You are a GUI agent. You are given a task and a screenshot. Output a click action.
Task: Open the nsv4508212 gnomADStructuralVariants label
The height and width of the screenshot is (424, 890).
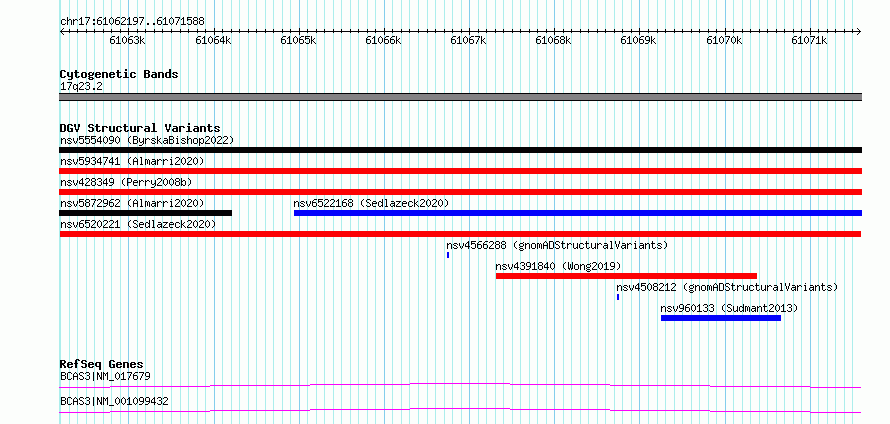[x=727, y=287]
